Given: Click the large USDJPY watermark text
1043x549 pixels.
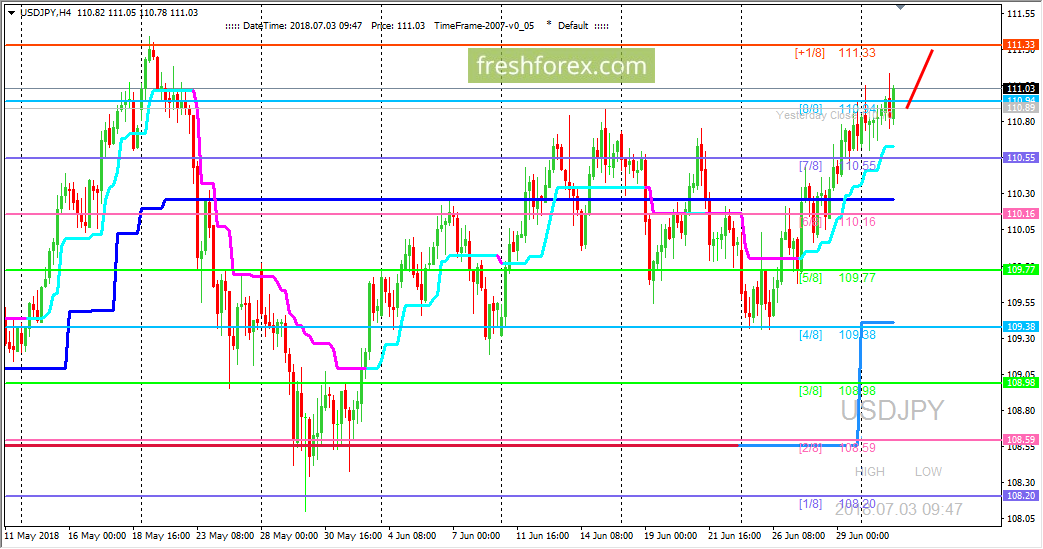Looking at the screenshot, I should pyautogui.click(x=891, y=410).
